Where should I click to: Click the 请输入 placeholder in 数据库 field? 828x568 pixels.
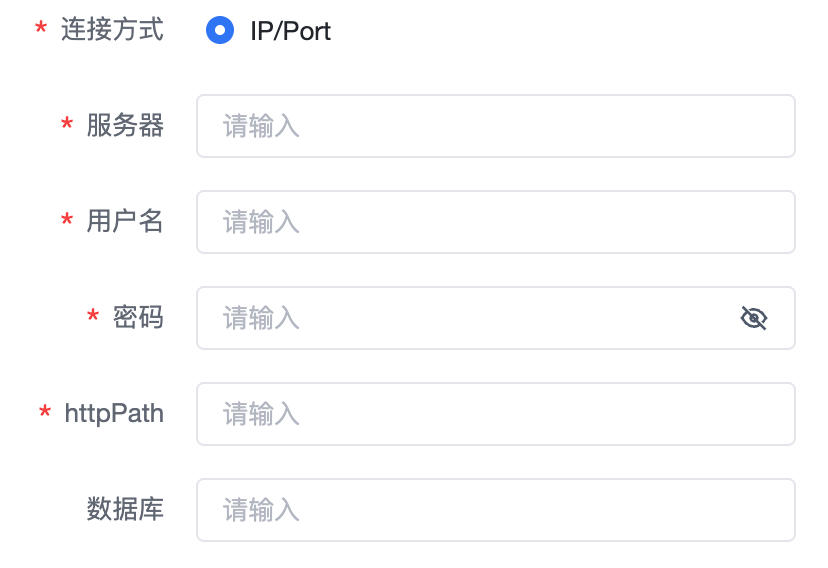(261, 510)
